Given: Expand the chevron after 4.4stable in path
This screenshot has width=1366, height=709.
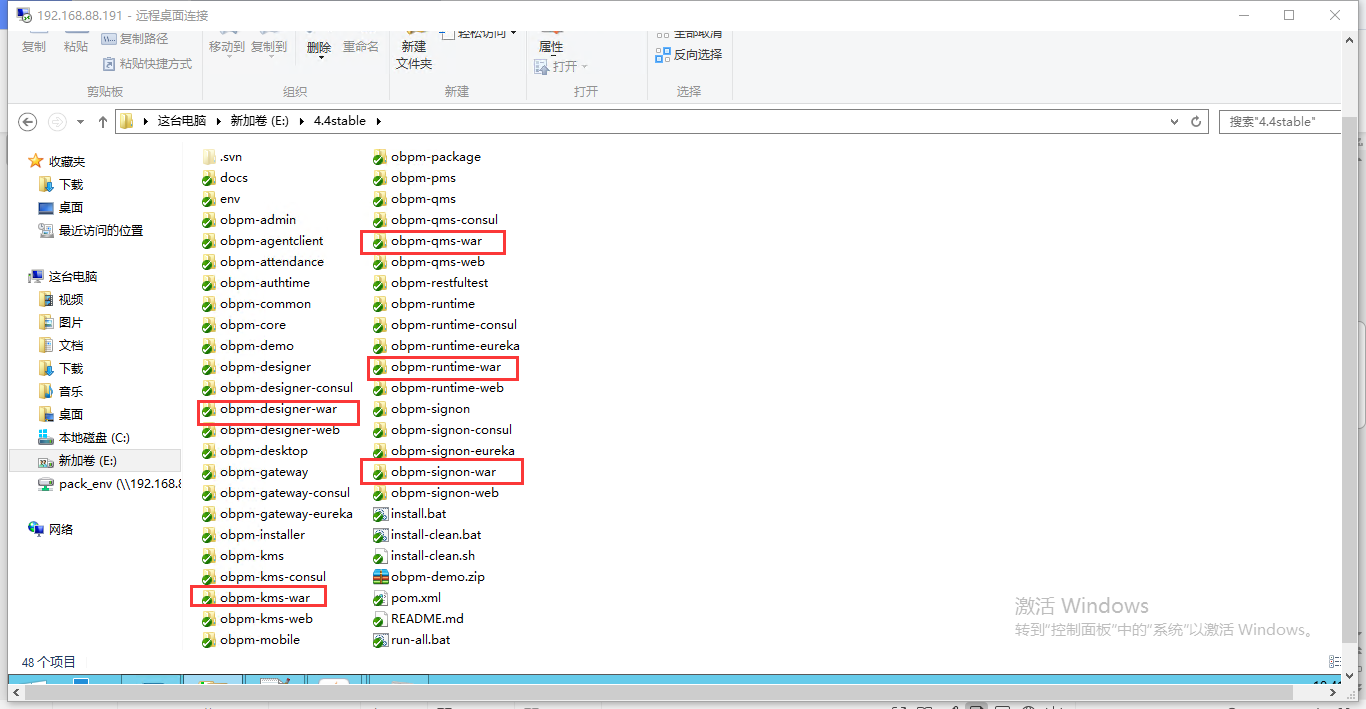Looking at the screenshot, I should tap(377, 121).
